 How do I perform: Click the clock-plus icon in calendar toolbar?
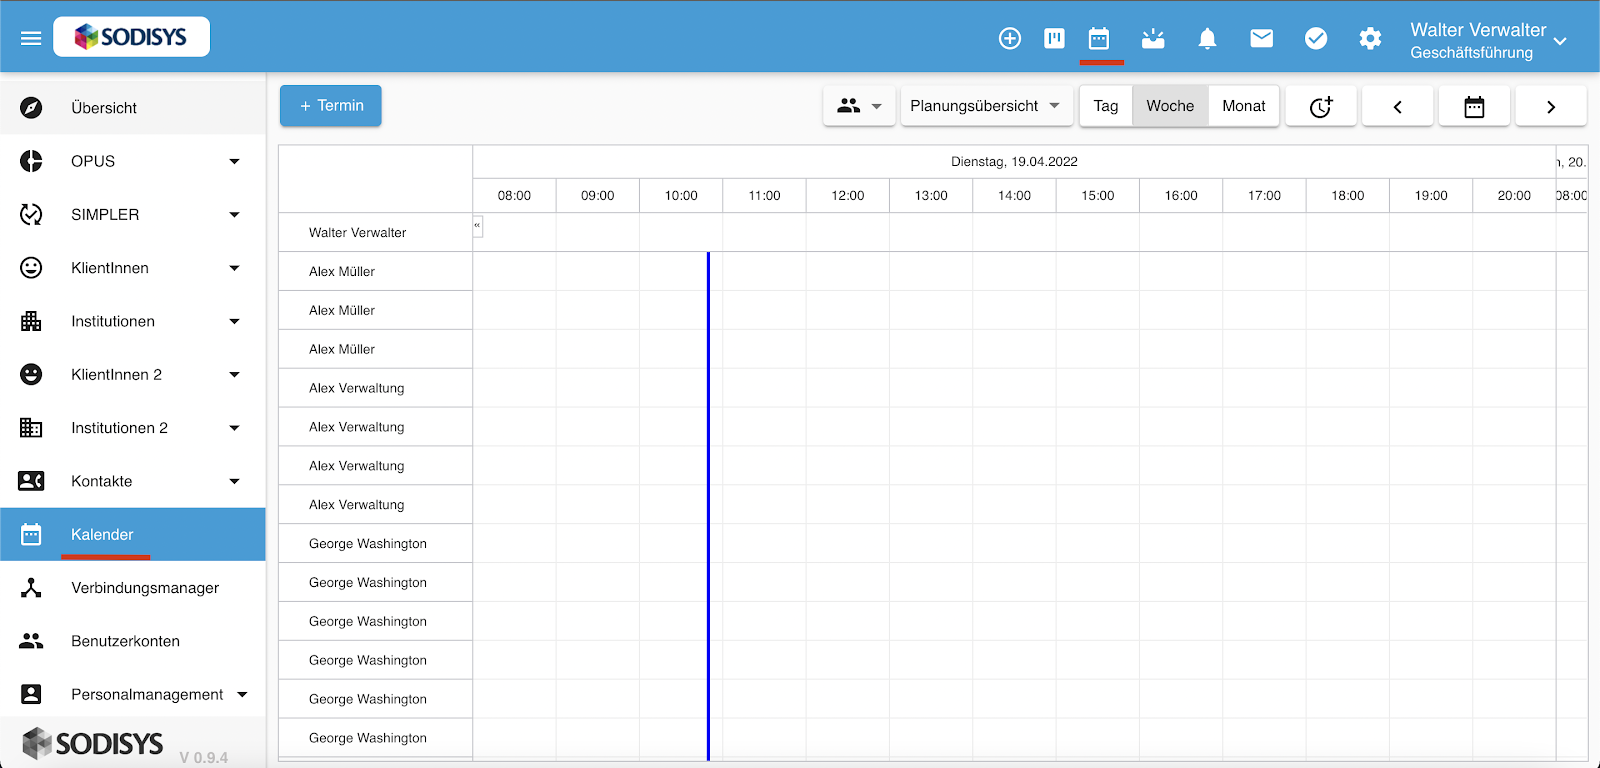1321,106
